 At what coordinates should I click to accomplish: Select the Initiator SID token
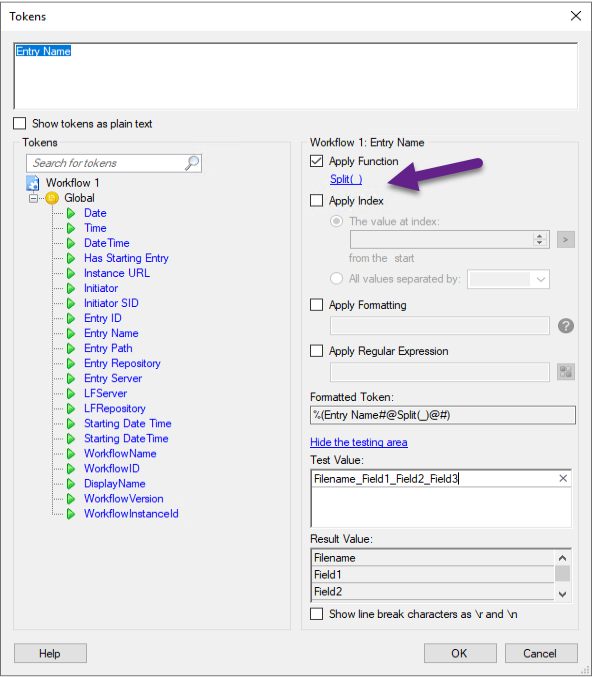111,303
